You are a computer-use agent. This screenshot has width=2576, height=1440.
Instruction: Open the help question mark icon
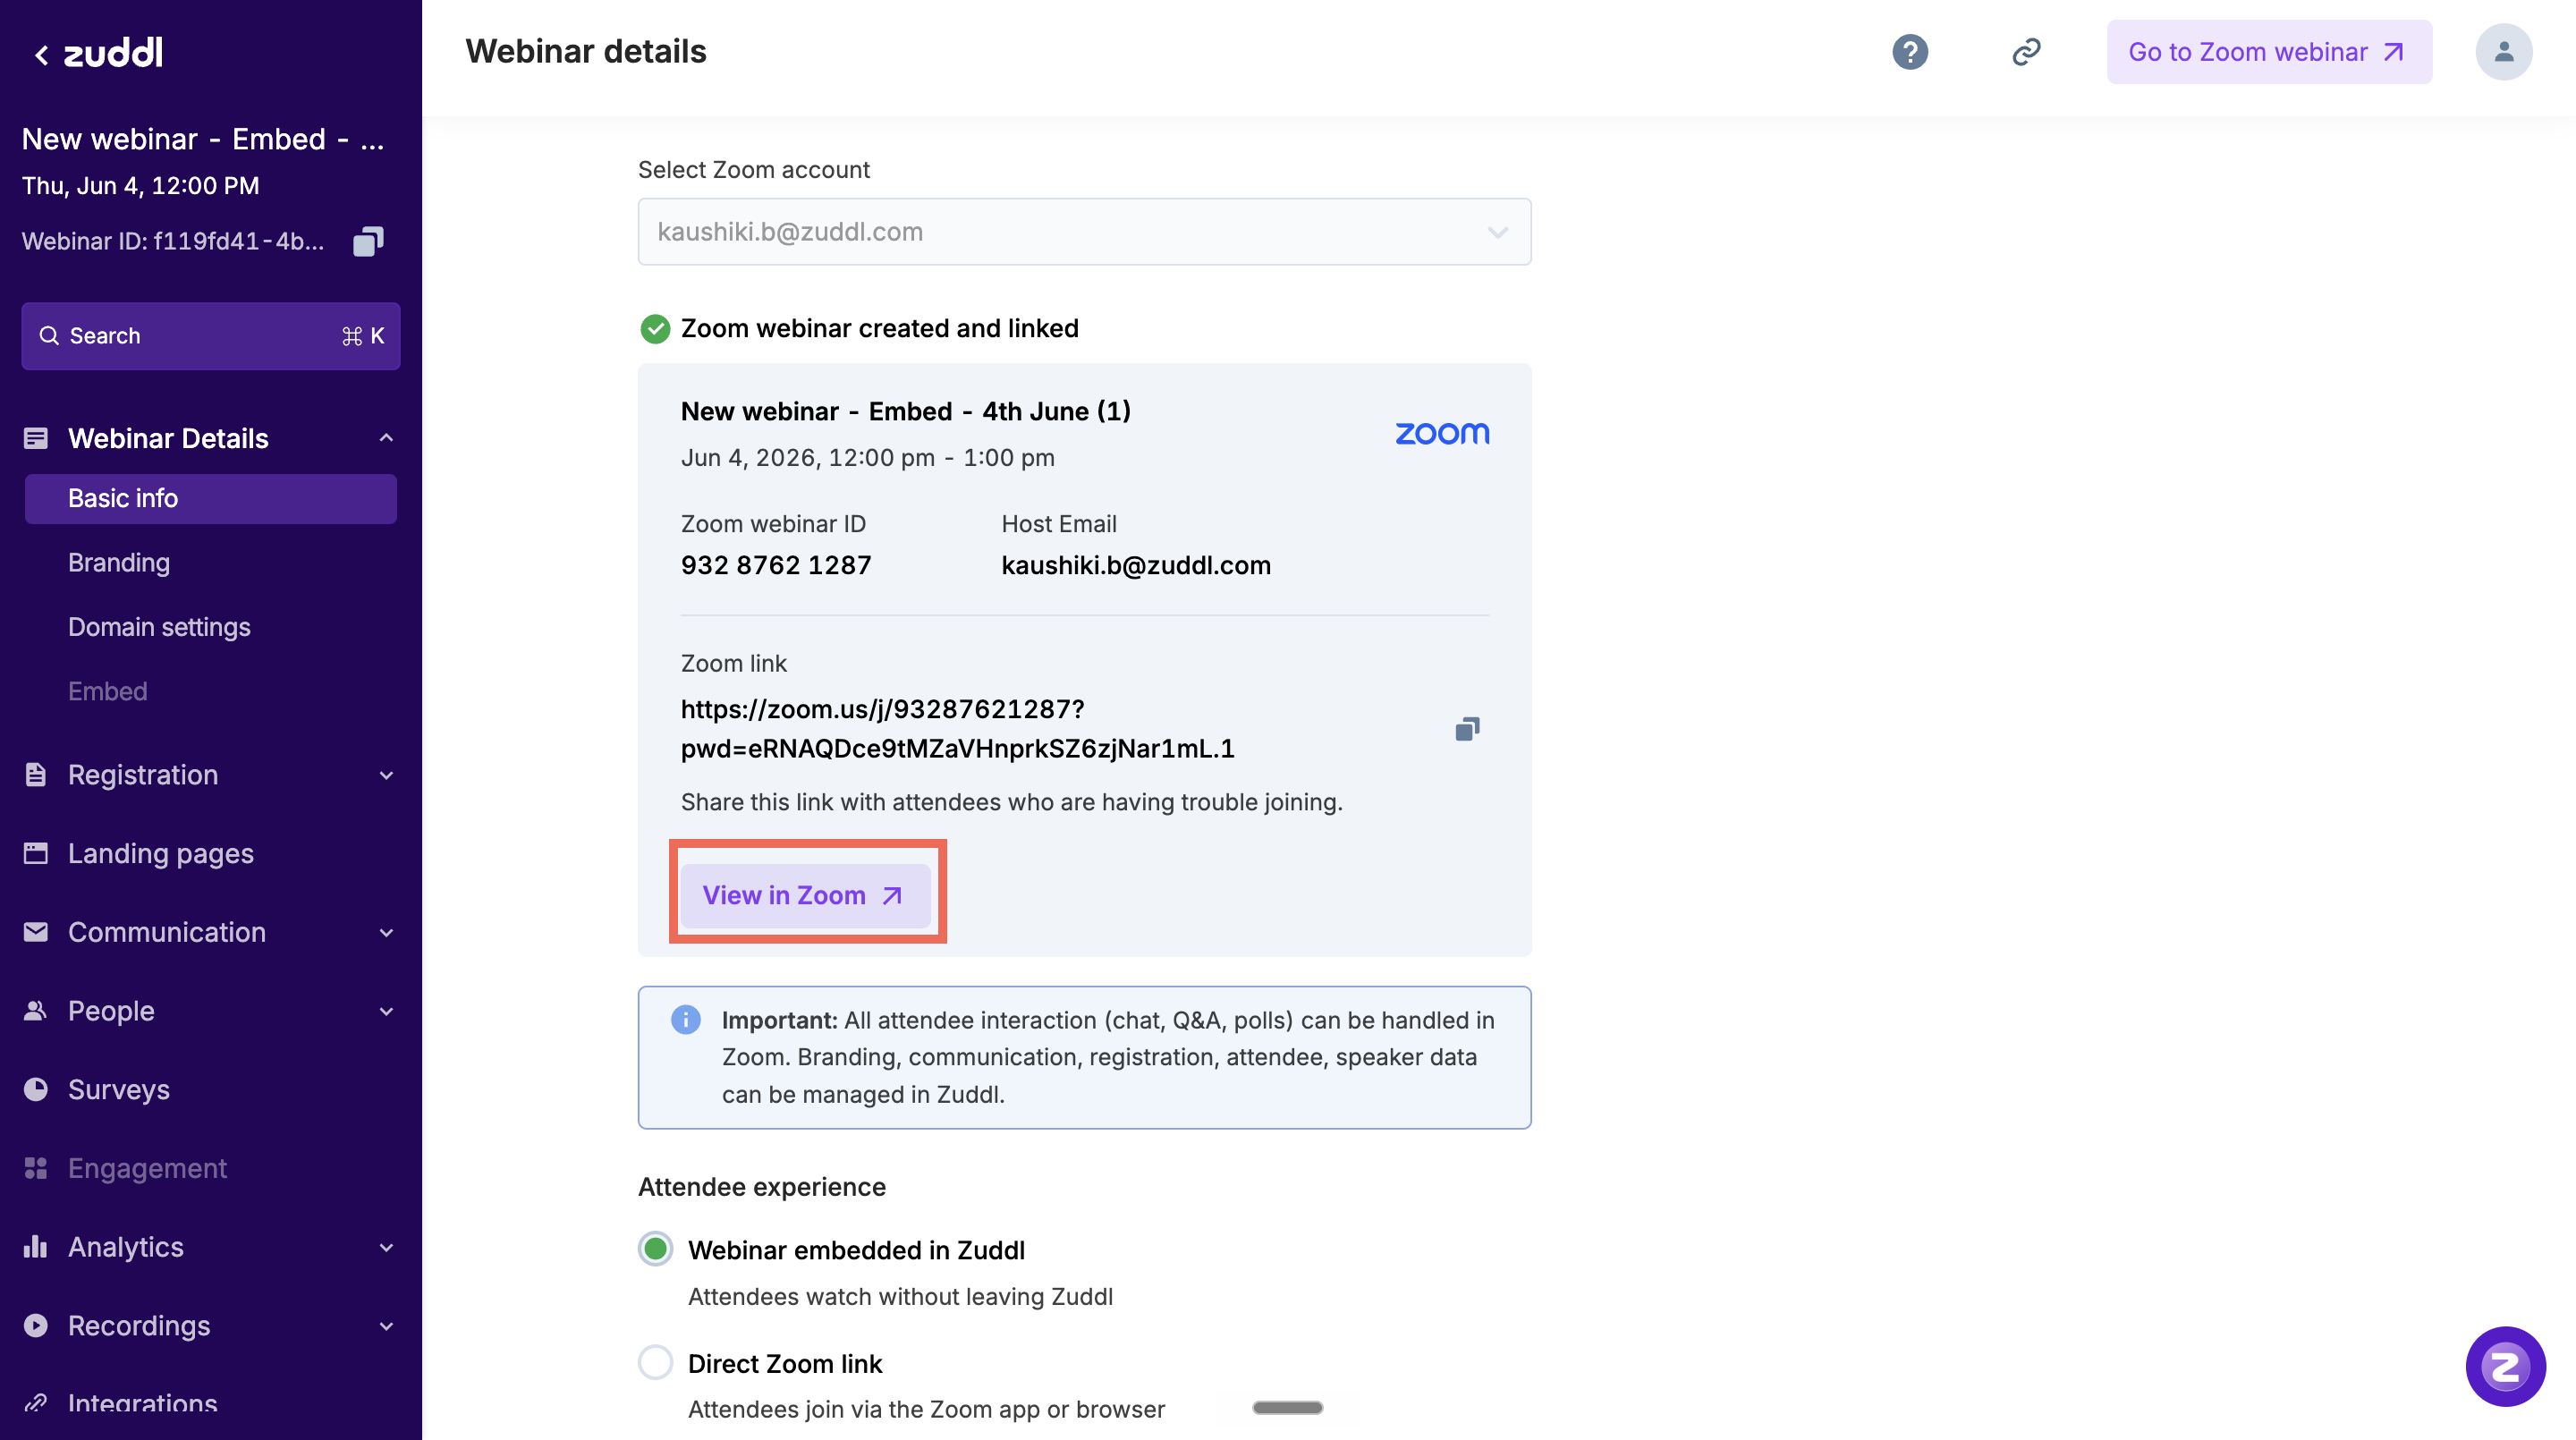[1910, 52]
